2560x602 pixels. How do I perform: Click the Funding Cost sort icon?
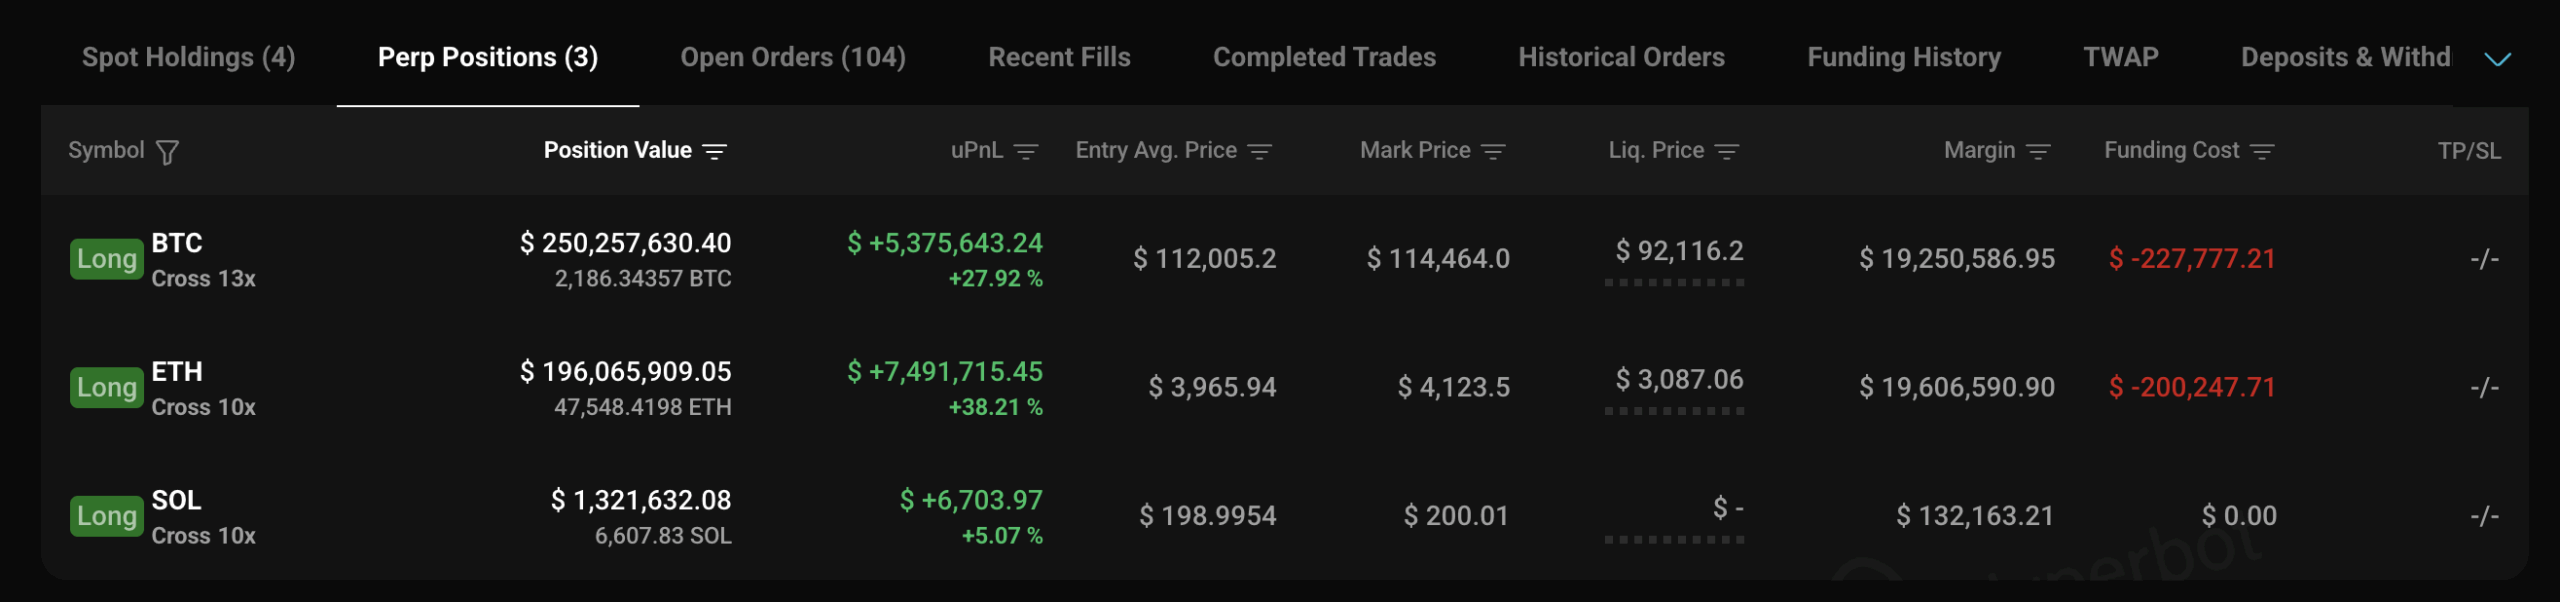click(x=2262, y=152)
